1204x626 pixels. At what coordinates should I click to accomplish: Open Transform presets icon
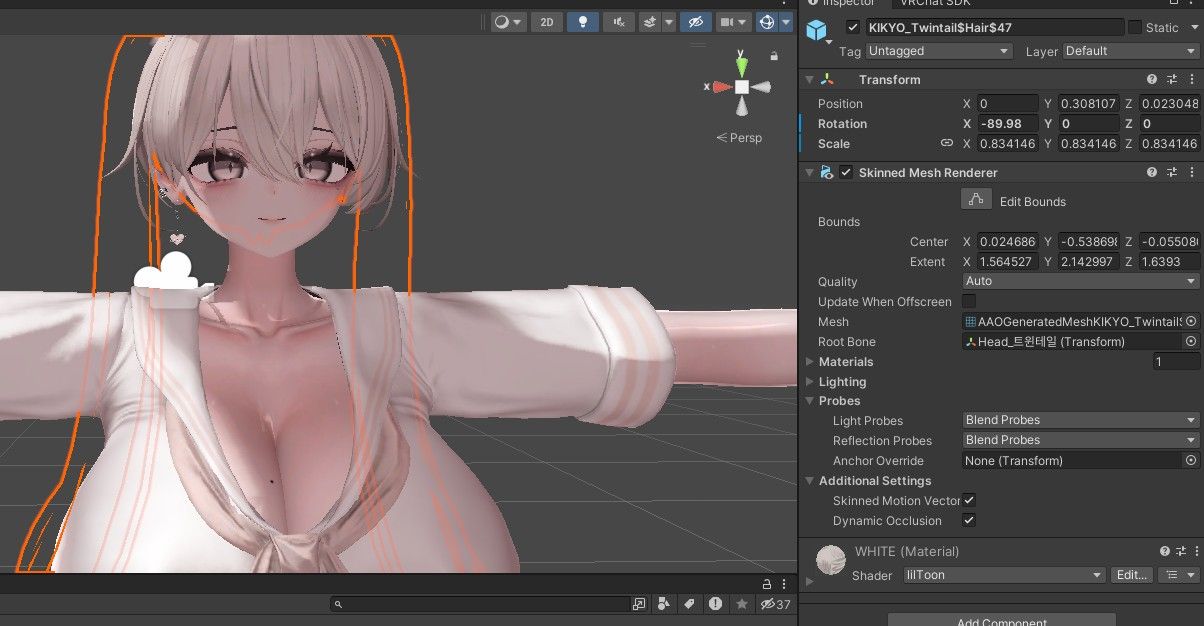click(x=1172, y=79)
